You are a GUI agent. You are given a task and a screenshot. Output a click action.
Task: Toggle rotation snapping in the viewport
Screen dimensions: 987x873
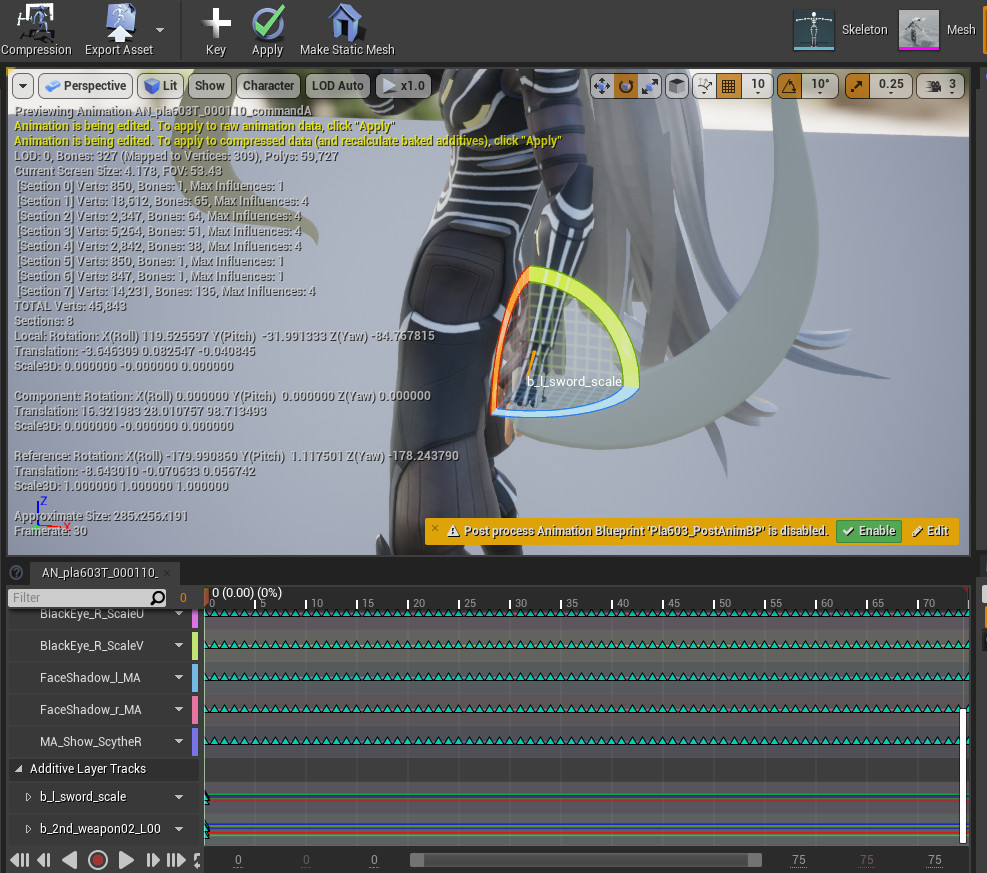(791, 88)
